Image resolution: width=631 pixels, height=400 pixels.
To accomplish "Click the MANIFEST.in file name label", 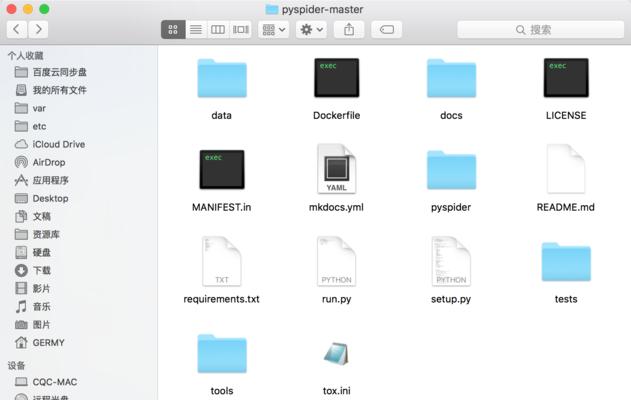I will [222, 207].
